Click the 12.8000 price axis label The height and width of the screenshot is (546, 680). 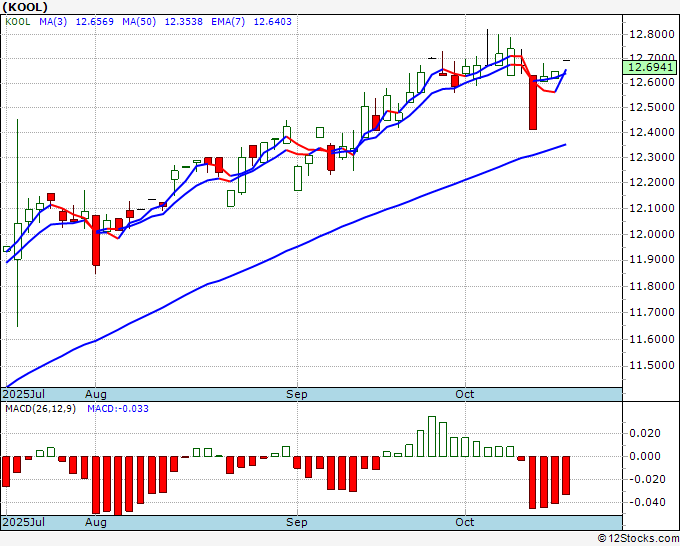652,34
